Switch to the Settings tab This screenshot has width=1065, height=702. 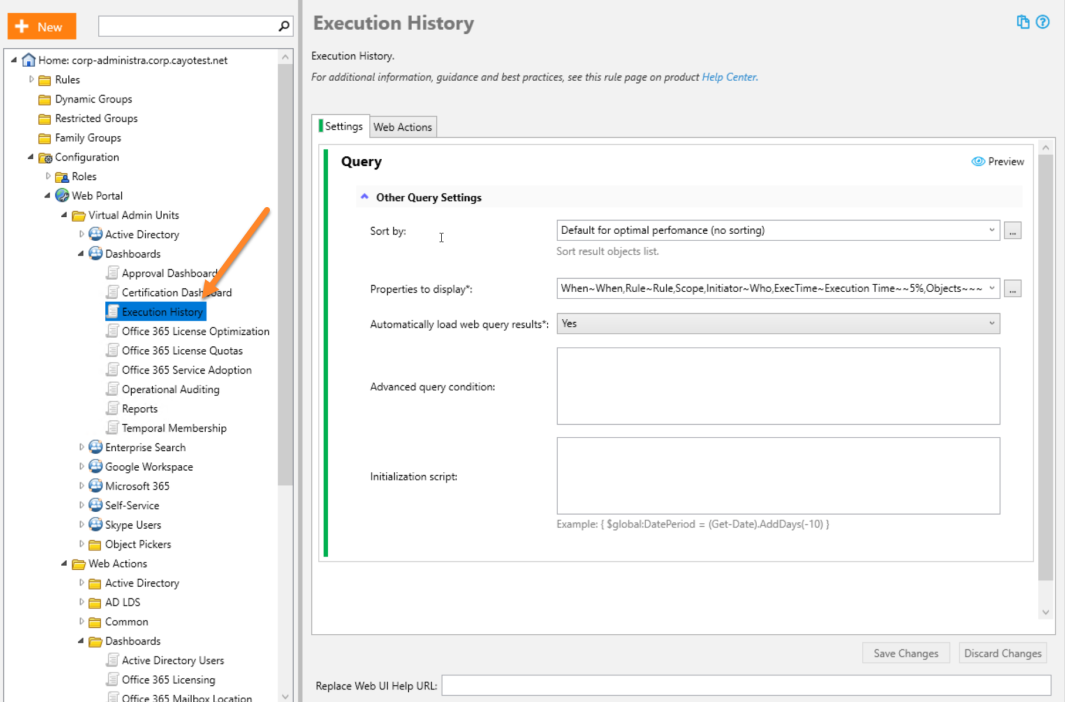tap(343, 126)
